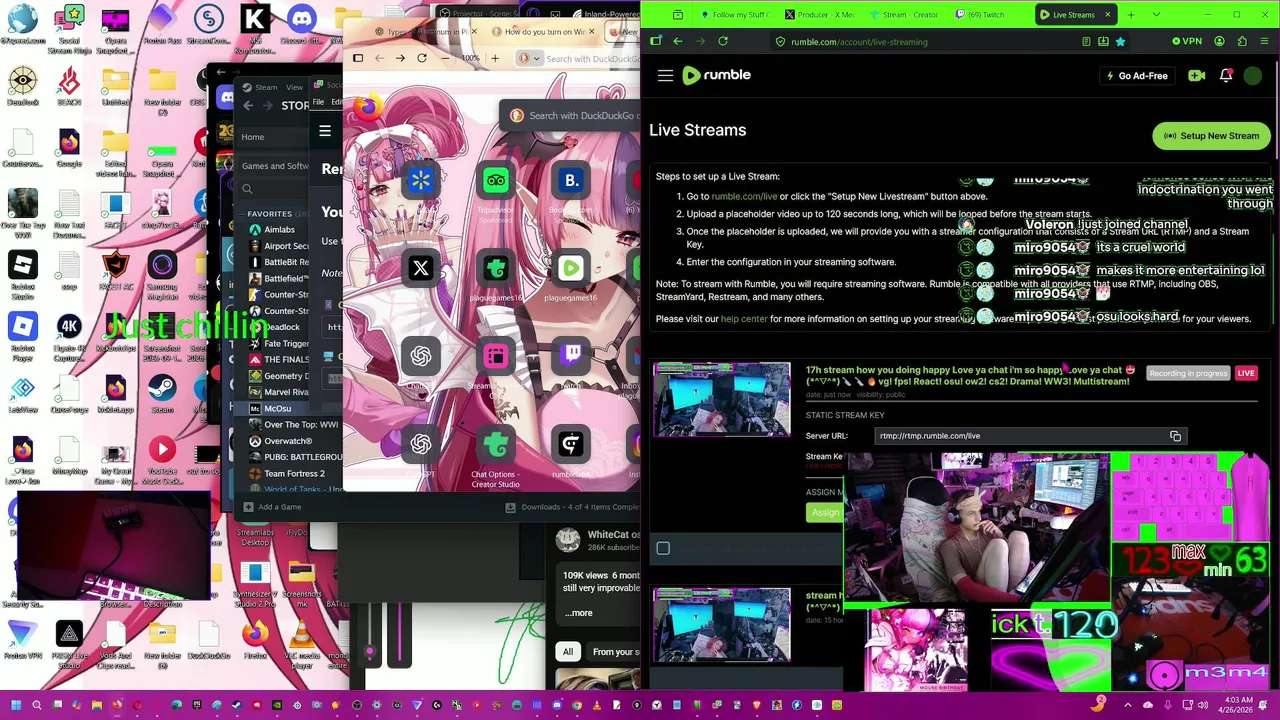Expand Games and Software dropdown in Steam
The height and width of the screenshot is (720, 1280).
point(275,166)
